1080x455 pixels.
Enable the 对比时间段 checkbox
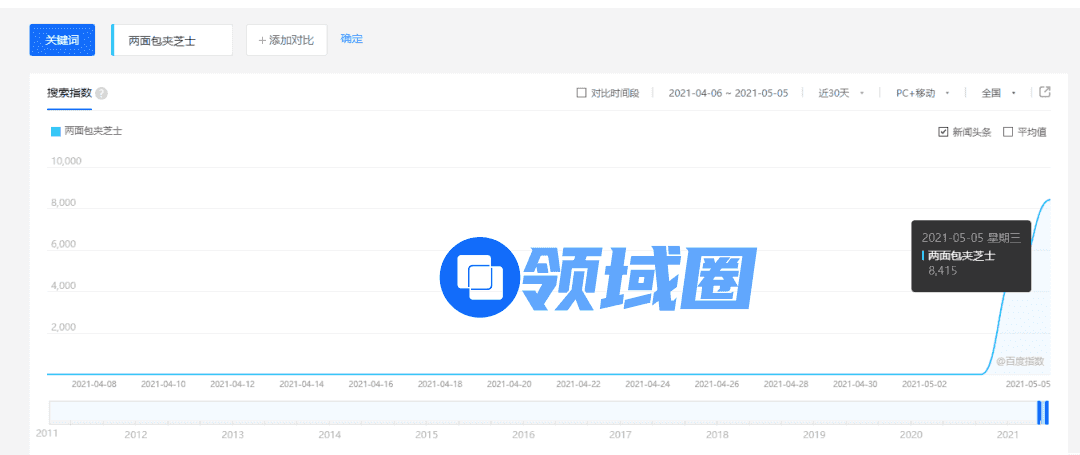coord(582,93)
